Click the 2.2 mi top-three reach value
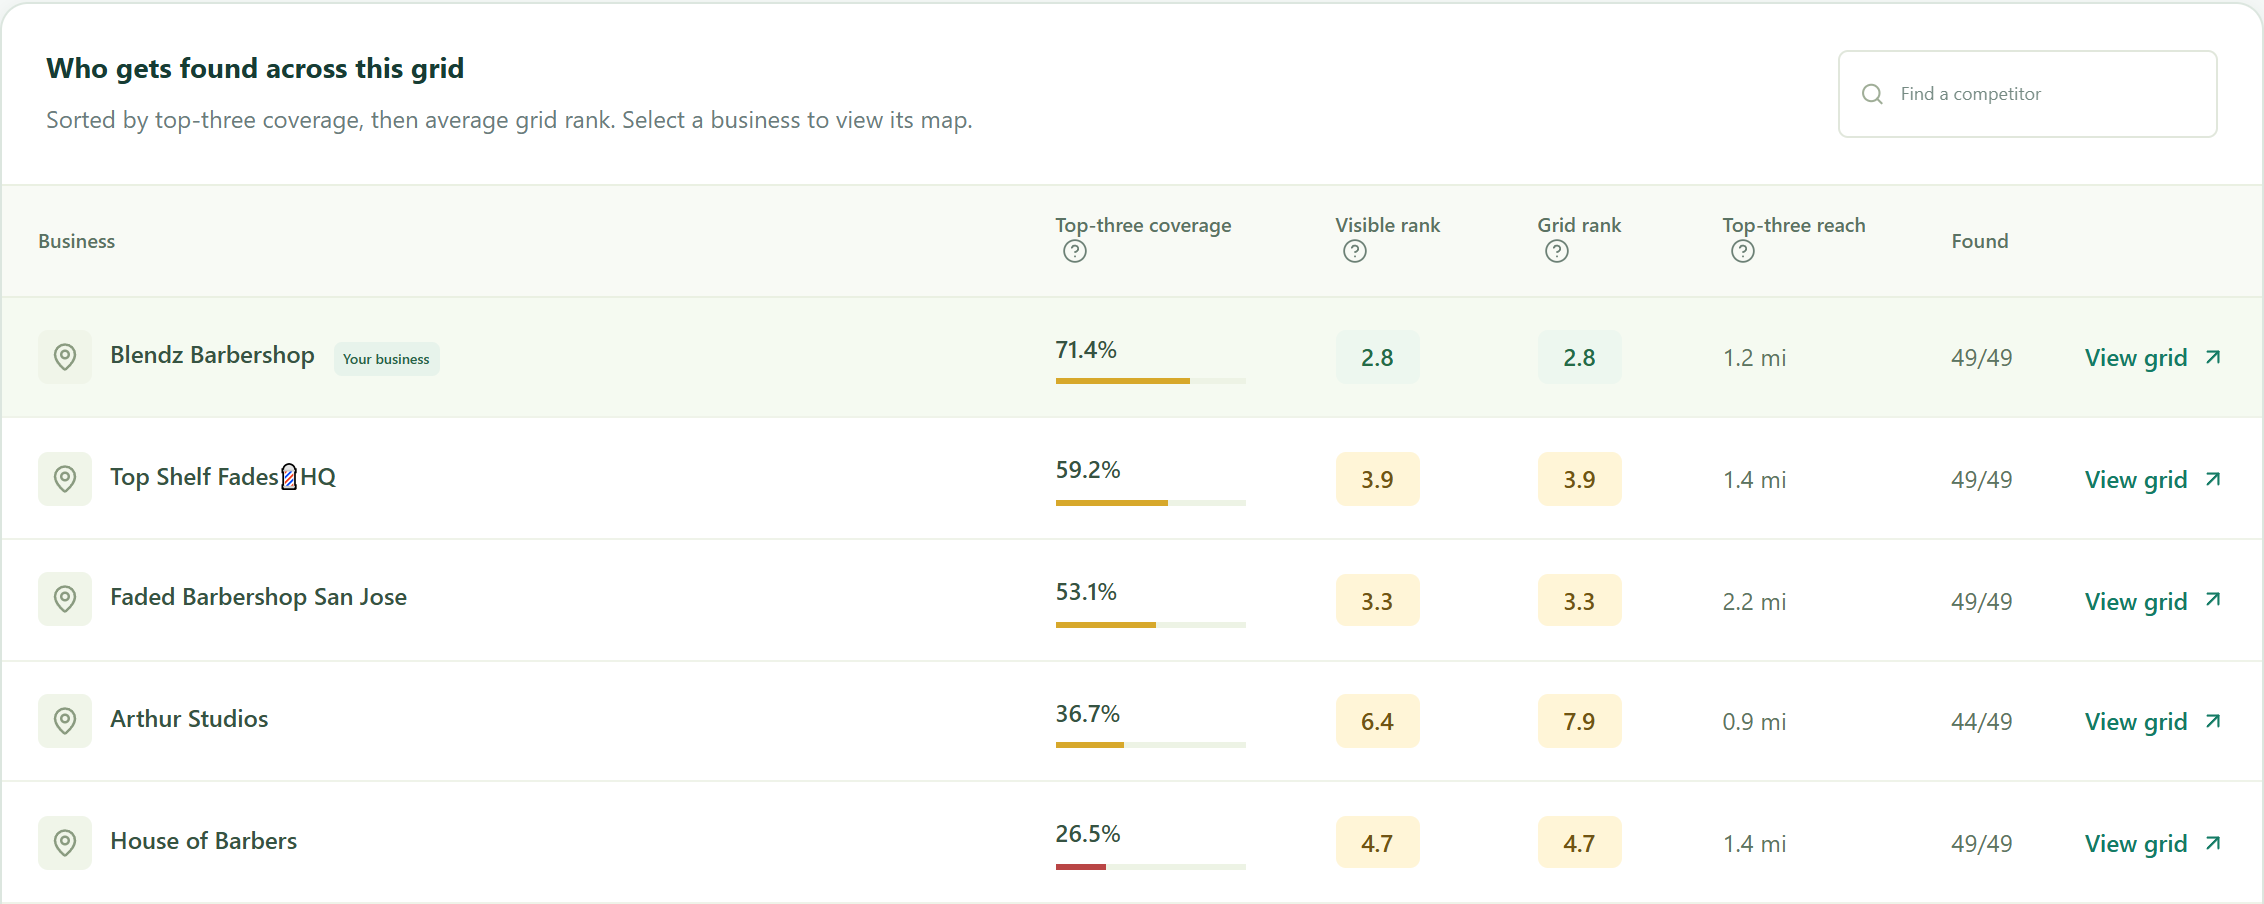 pos(1754,602)
